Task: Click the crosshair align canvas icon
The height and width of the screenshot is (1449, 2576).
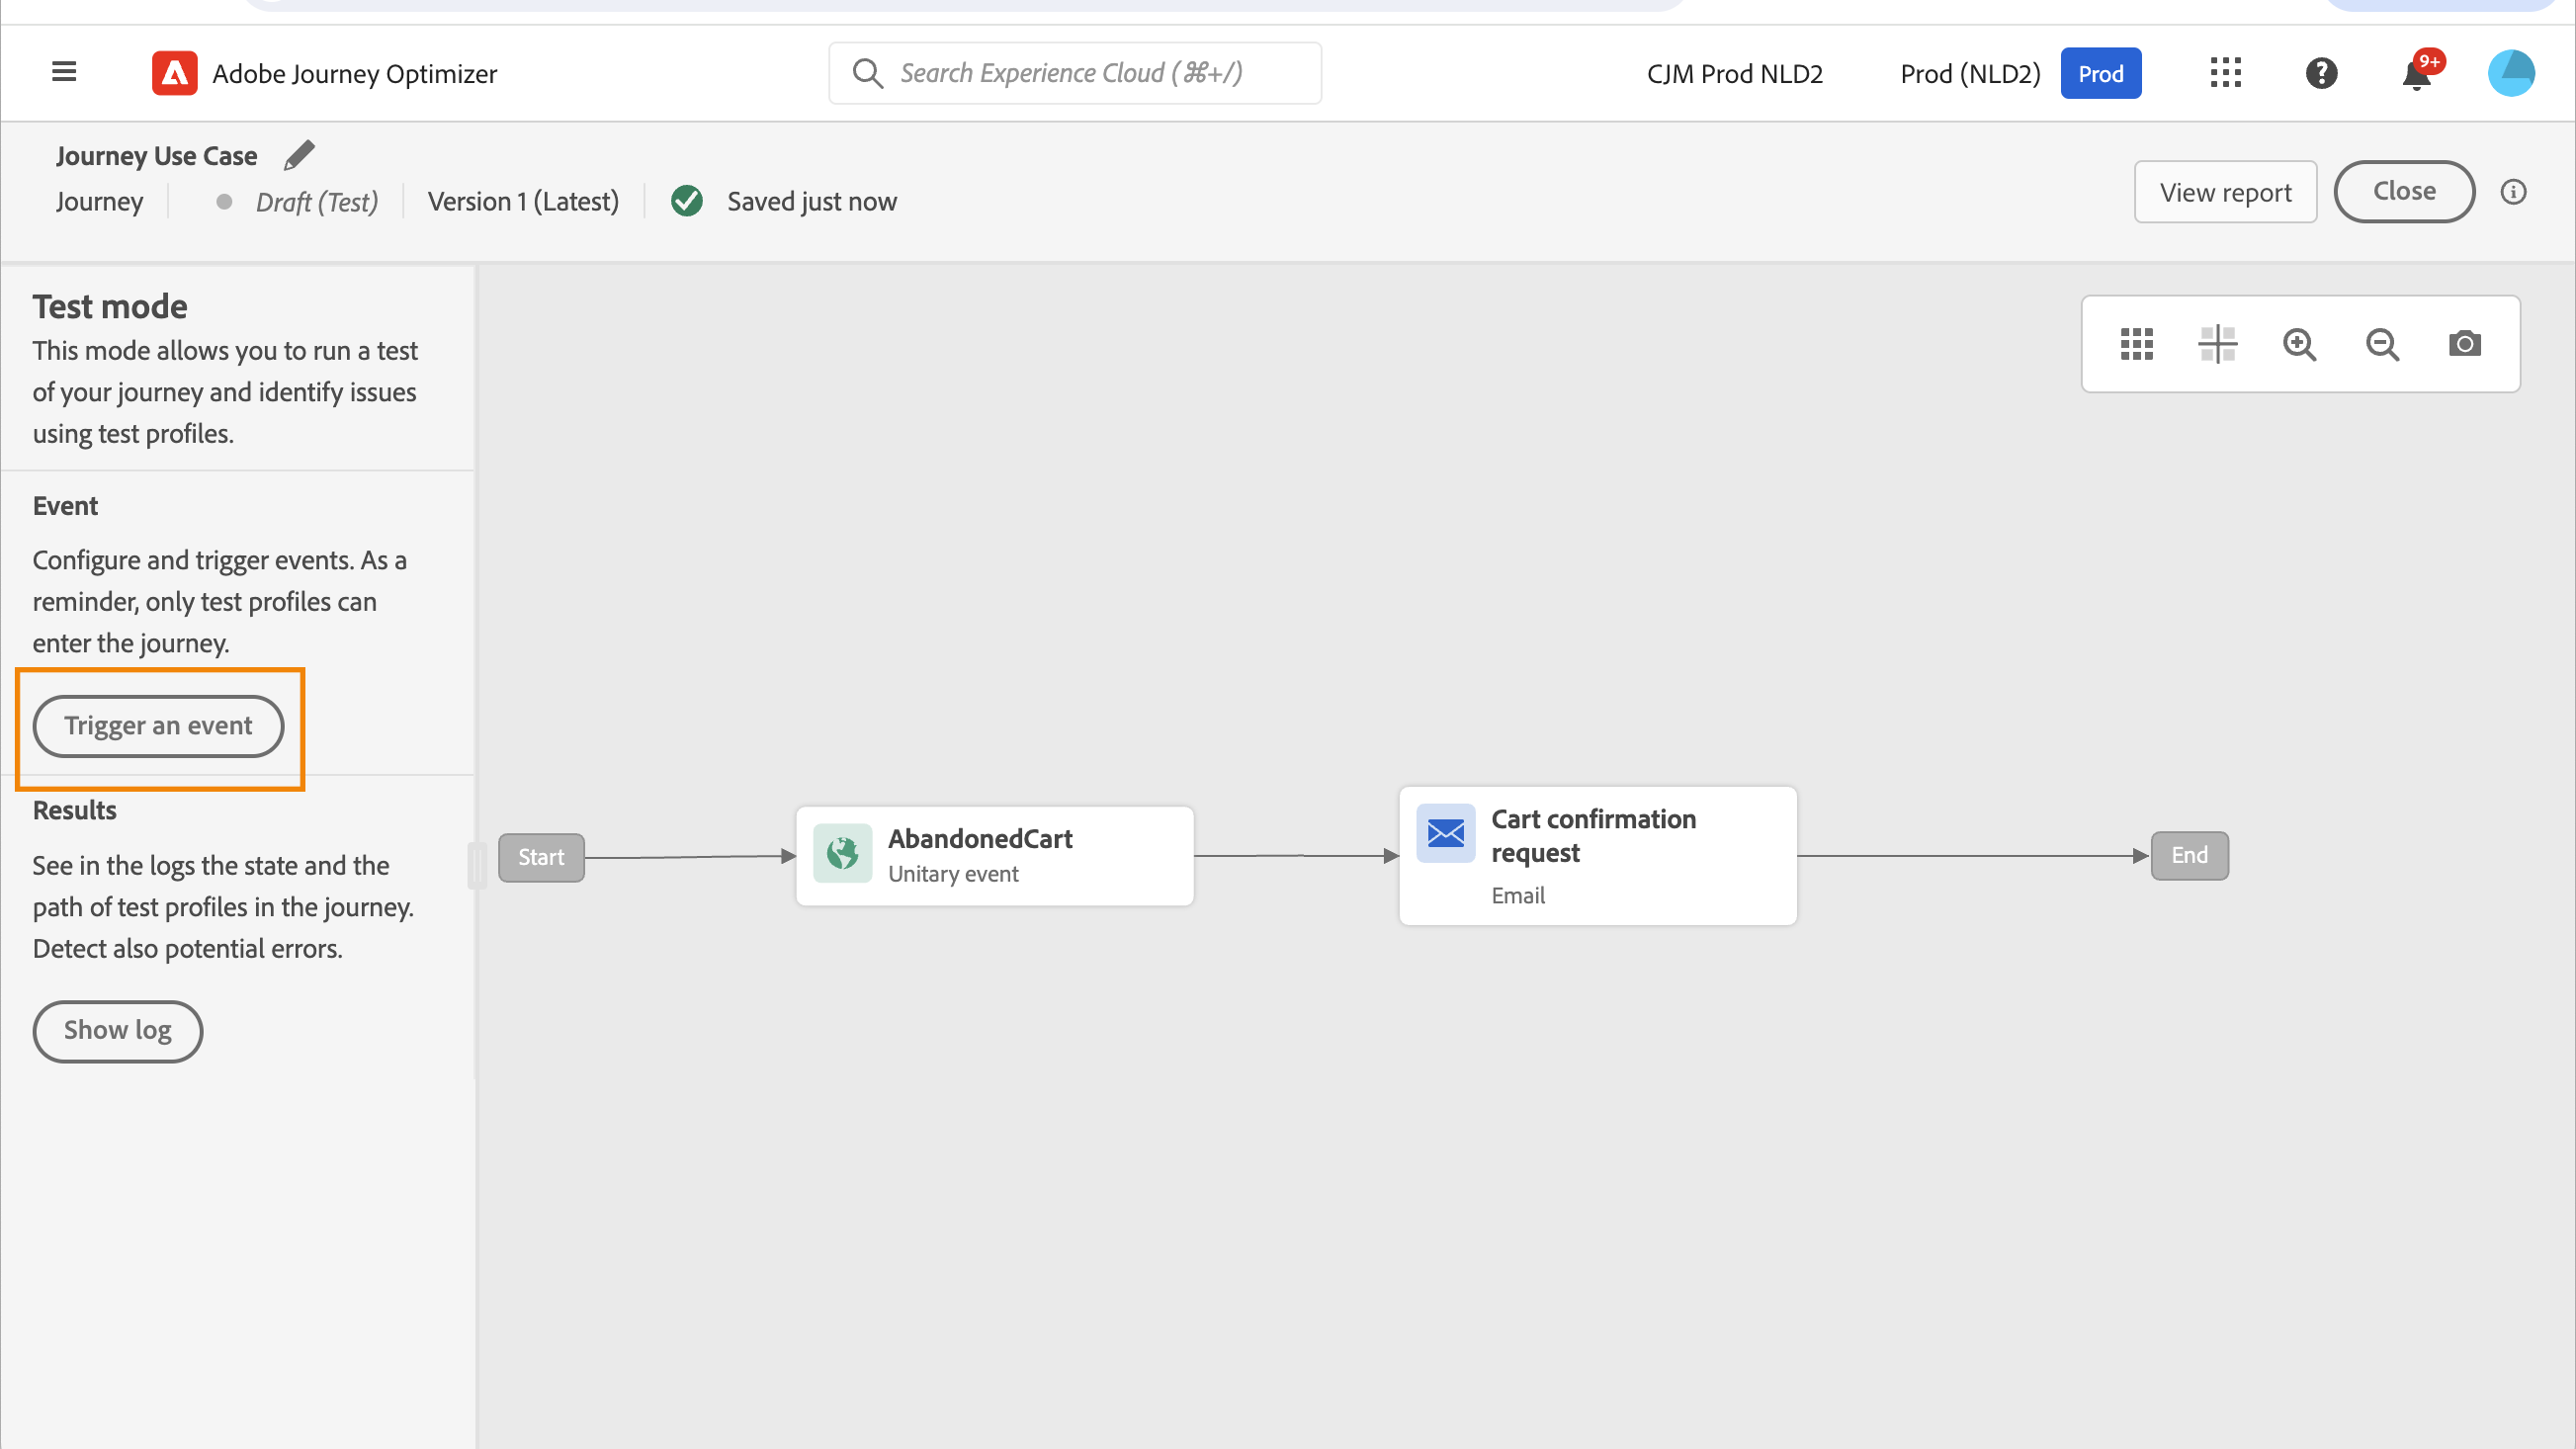Action: tap(2217, 344)
